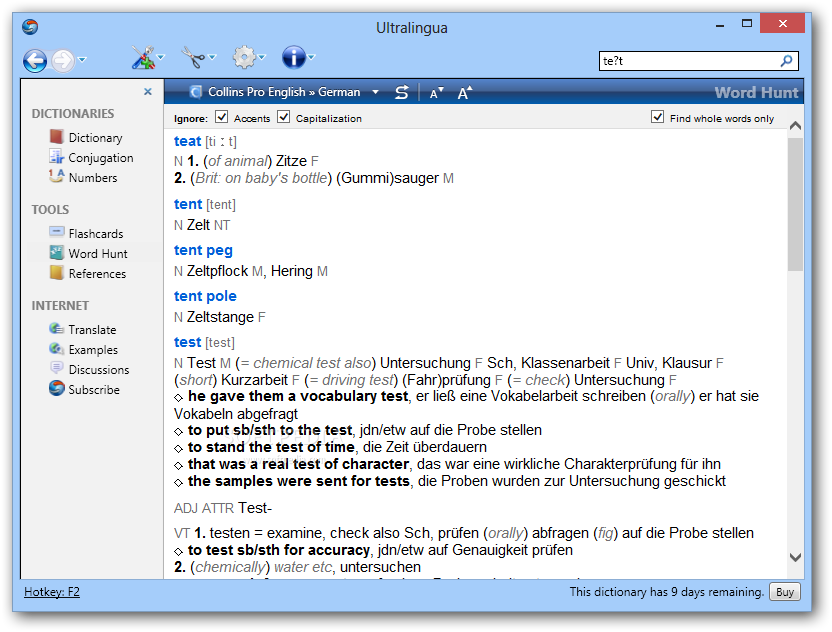Screen dimensions: 832x632
Task: Open Subscribe under Internet
Action: tap(84, 389)
